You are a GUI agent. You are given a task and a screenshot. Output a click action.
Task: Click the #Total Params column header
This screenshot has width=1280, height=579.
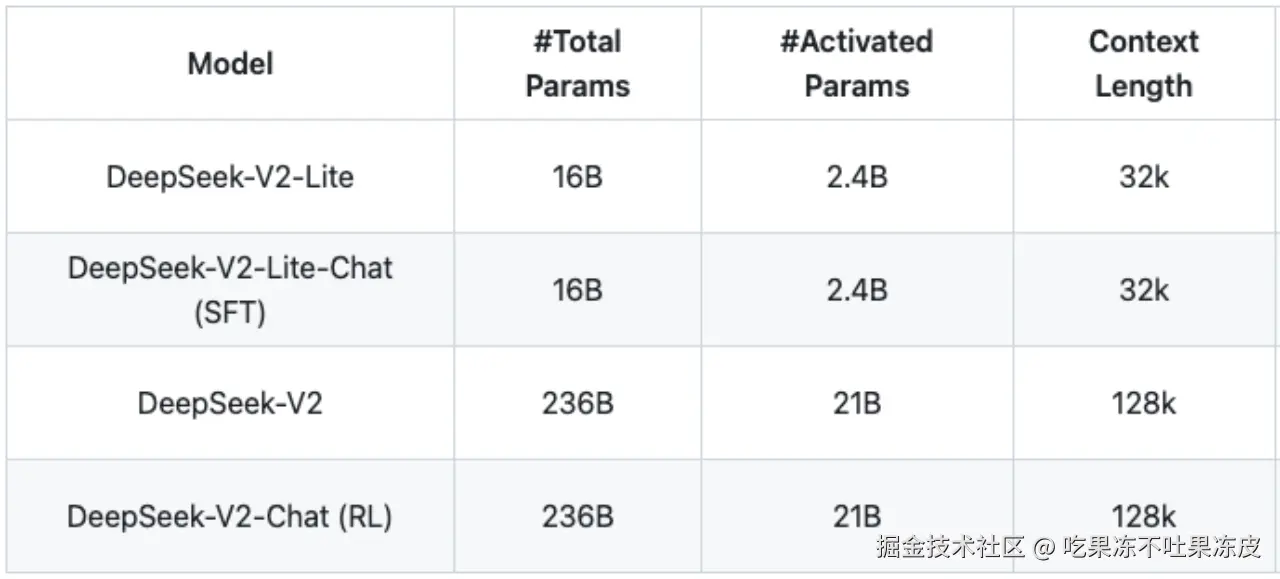[577, 64]
